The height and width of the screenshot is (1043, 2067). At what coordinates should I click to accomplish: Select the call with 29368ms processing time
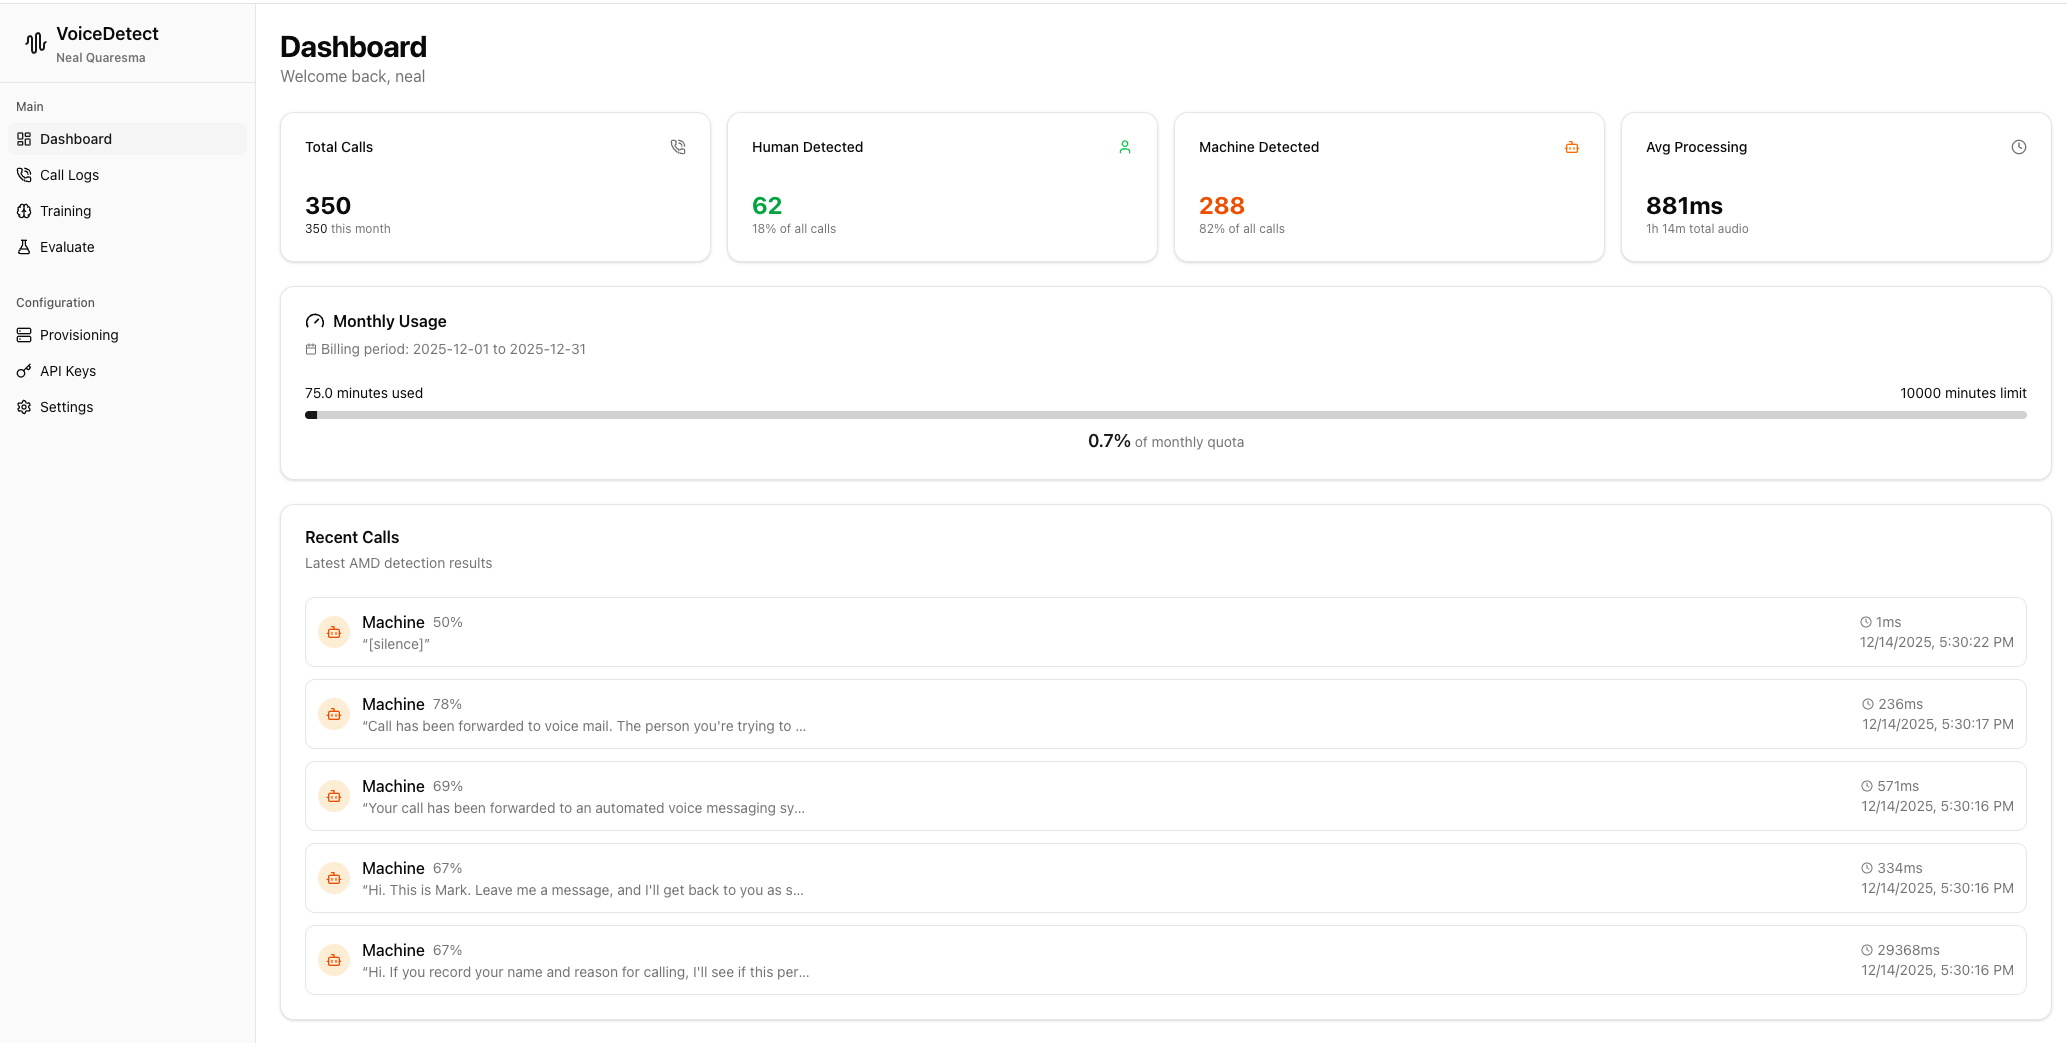(x=1165, y=960)
